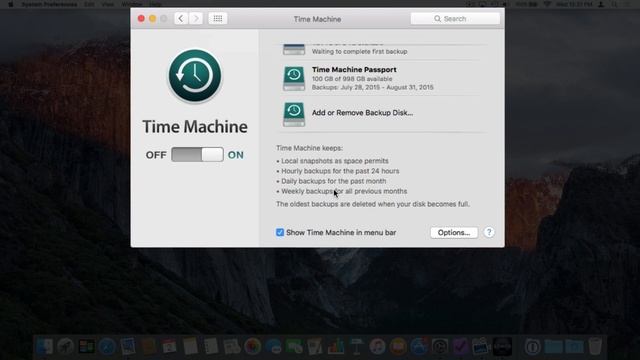Click the Add or Remove Backup Disk icon
This screenshot has width=640, height=360.
tap(294, 114)
